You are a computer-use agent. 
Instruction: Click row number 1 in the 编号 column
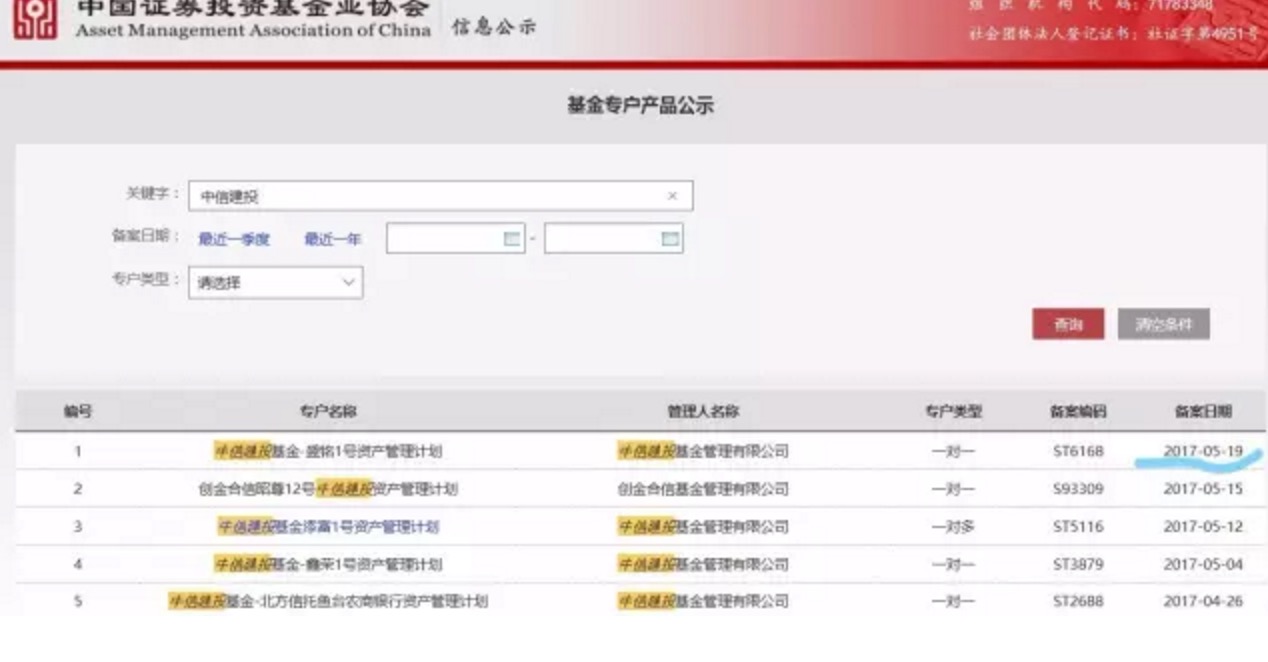78,451
